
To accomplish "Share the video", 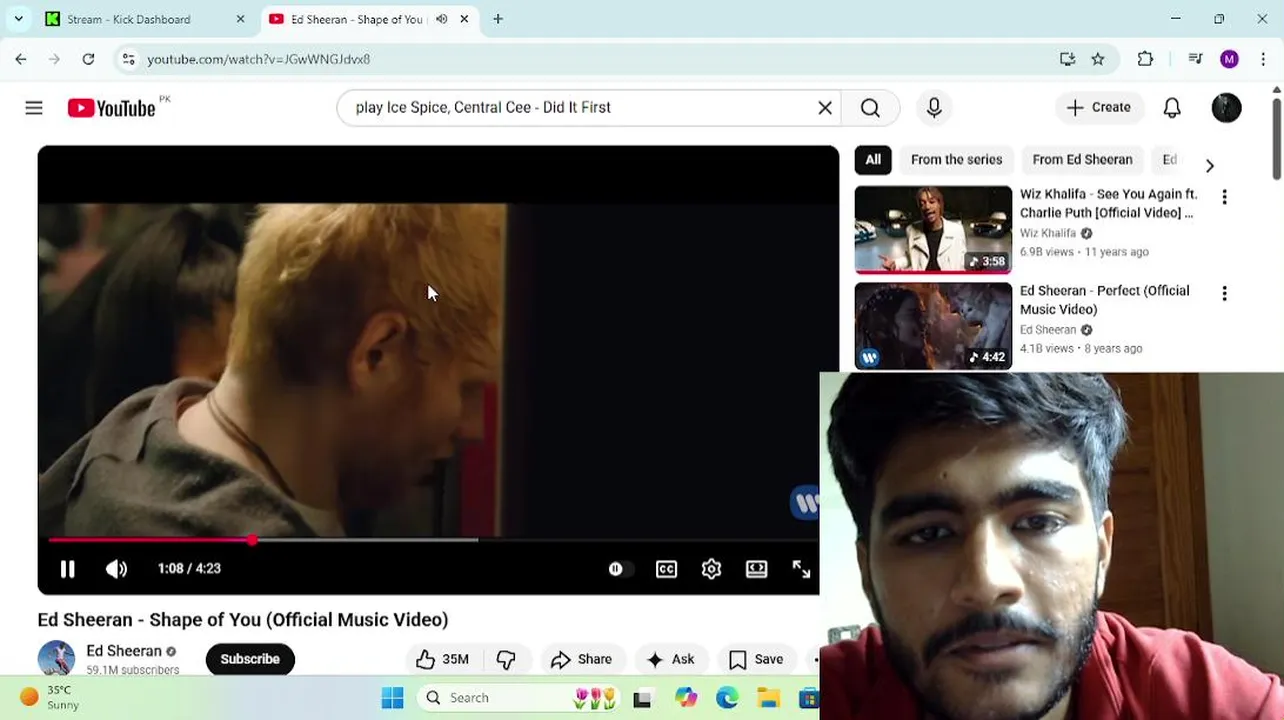I will pos(581,659).
